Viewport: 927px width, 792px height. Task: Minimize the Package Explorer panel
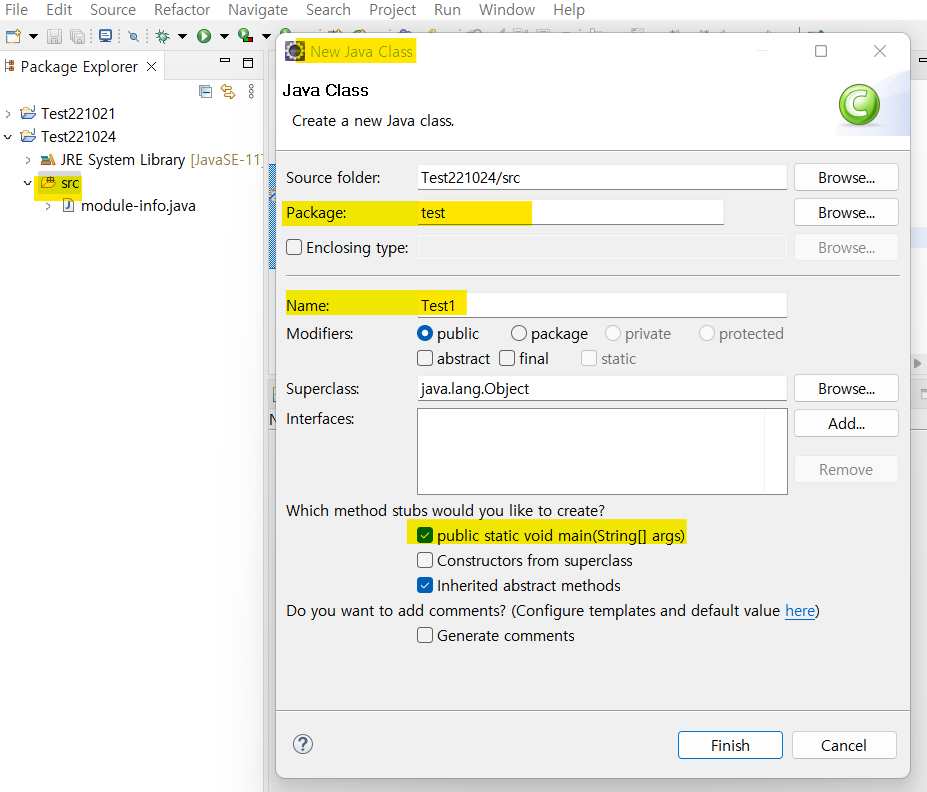[x=225, y=61]
